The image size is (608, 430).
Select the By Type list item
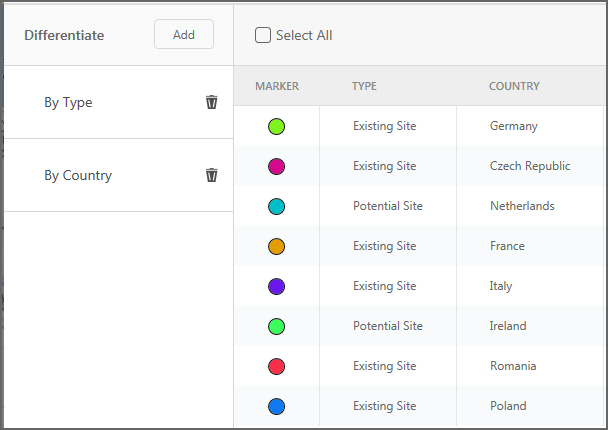pos(68,102)
